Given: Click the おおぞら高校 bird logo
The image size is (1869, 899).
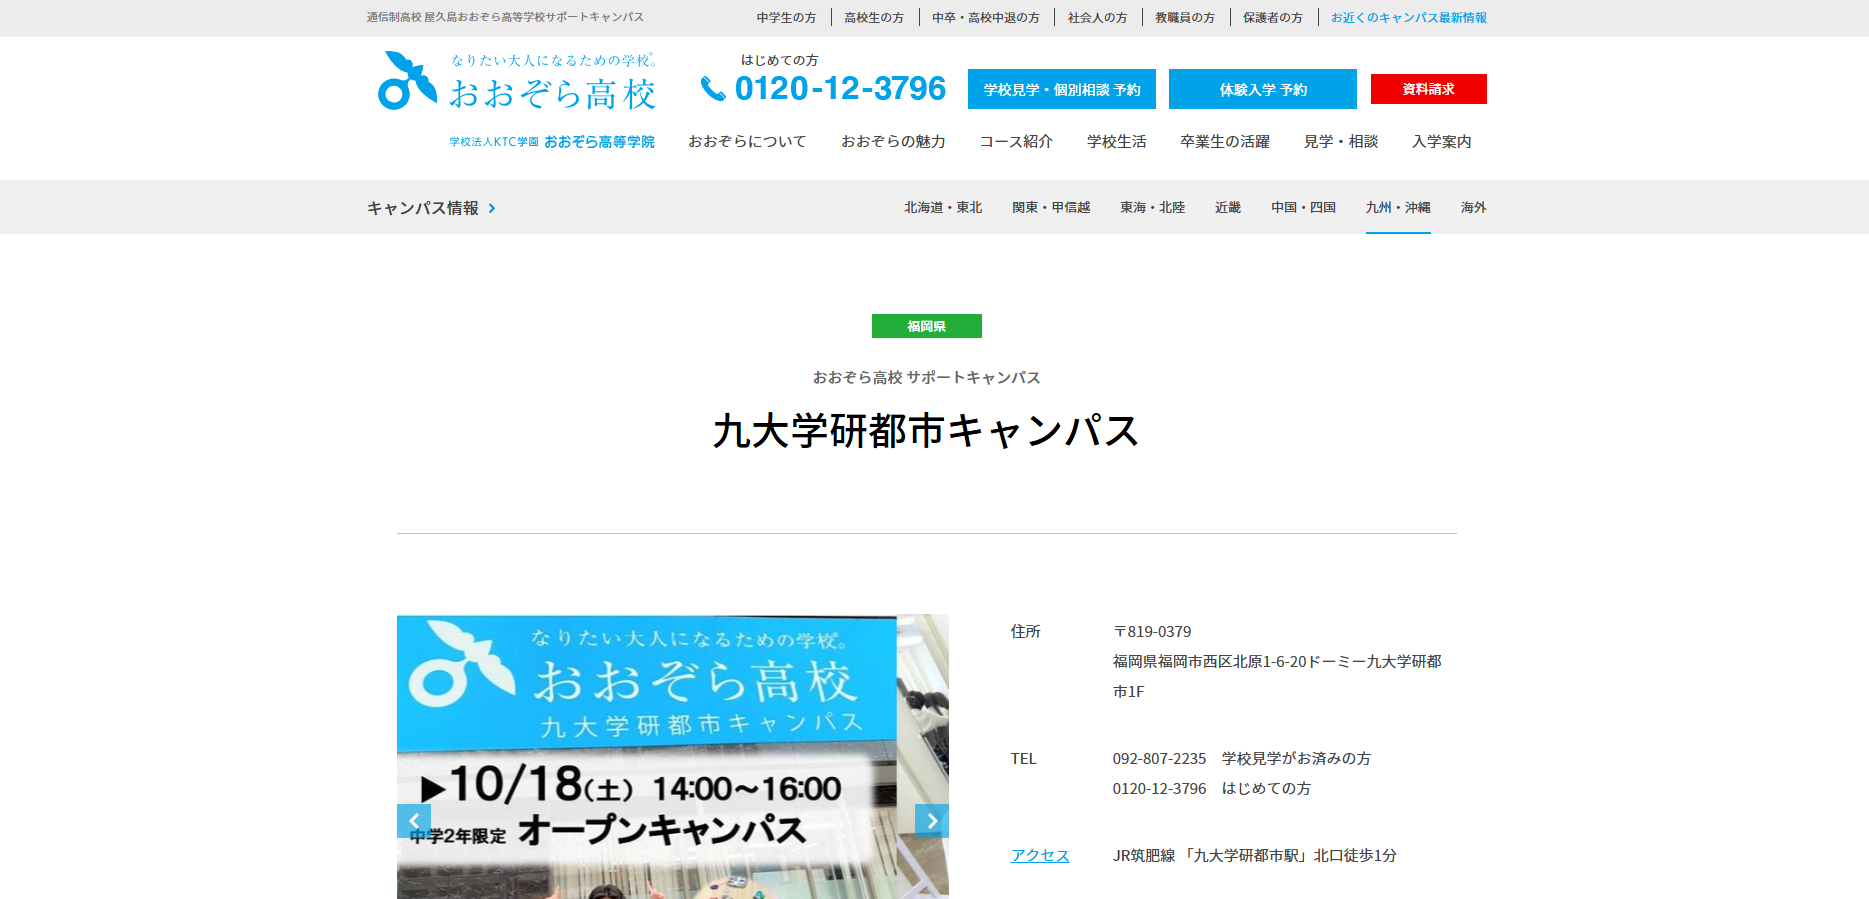Looking at the screenshot, I should point(407,80).
